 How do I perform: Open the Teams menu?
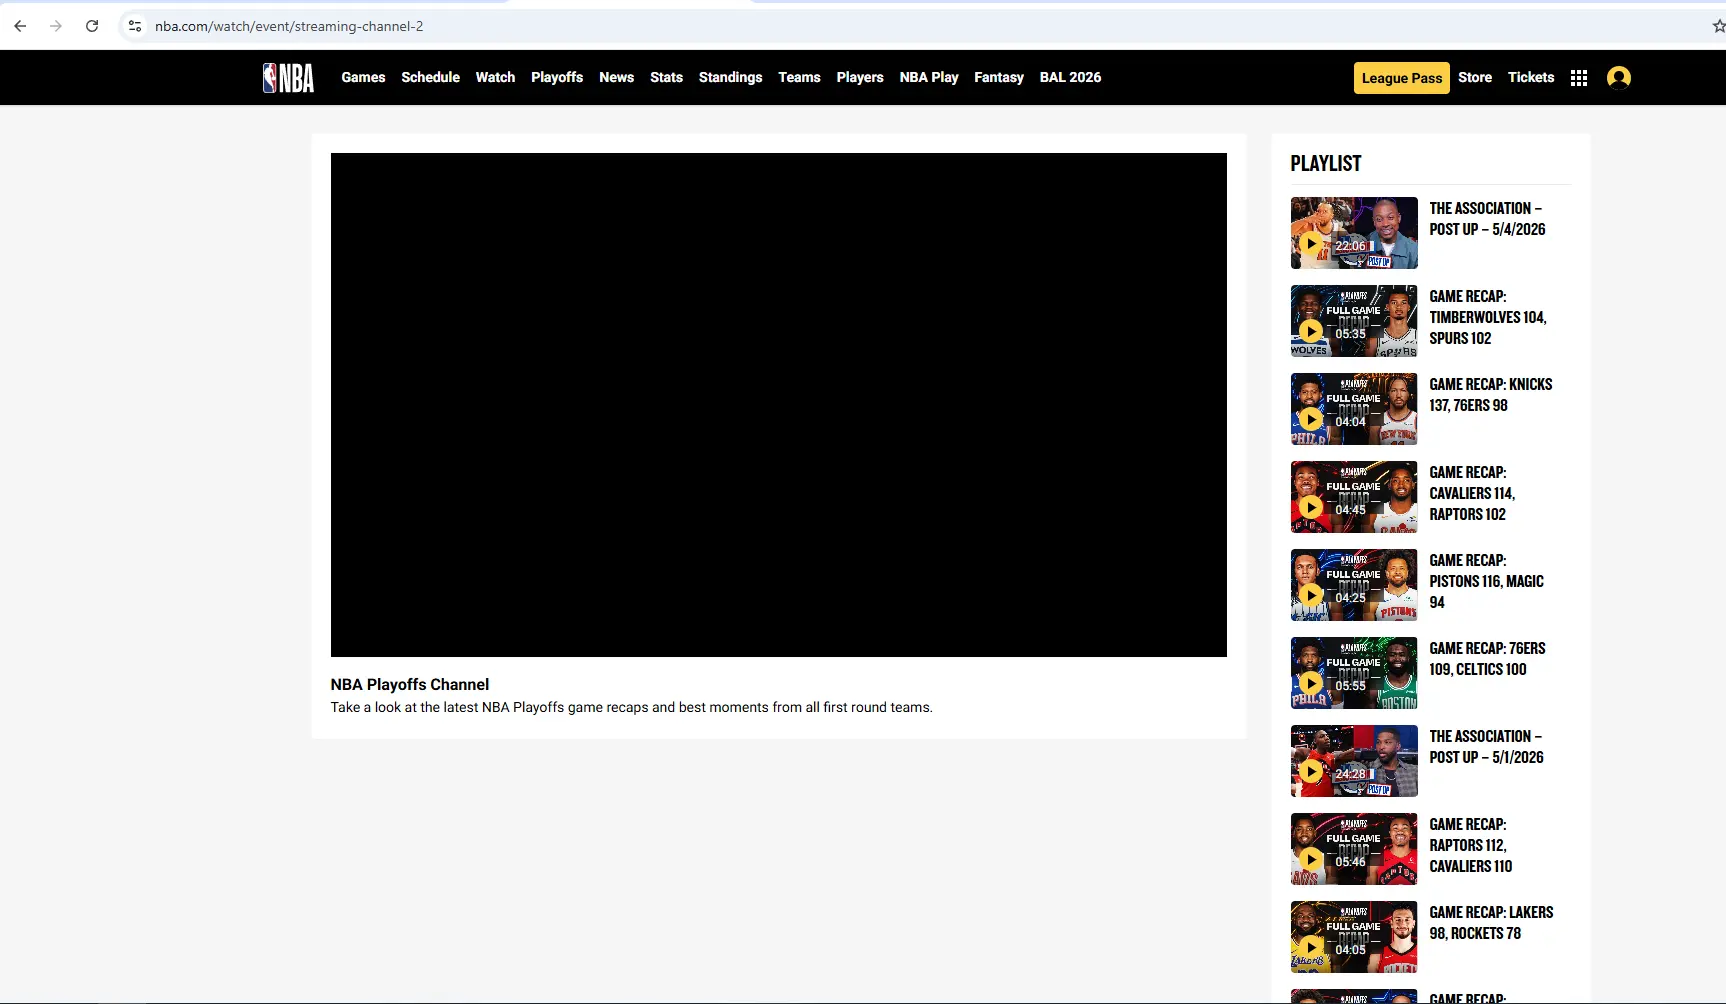pyautogui.click(x=799, y=77)
